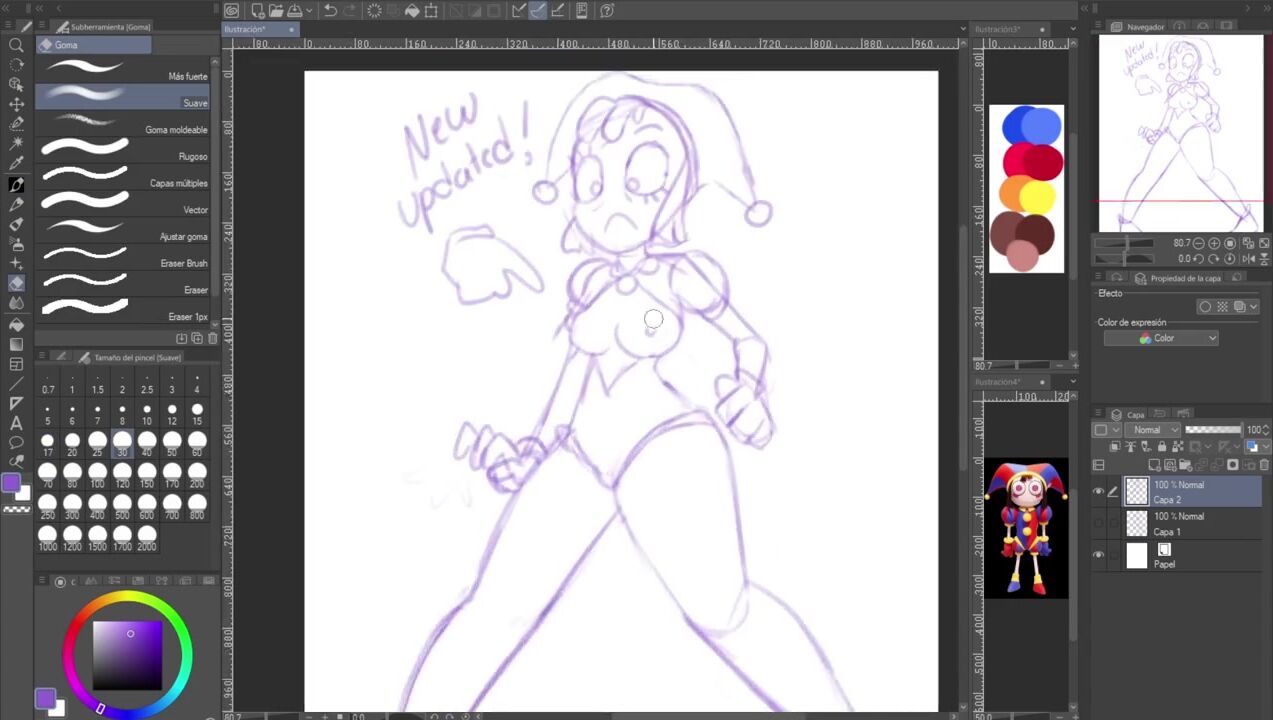Expand the save options dropdown arrow
1273x720 pixels.
pyautogui.click(x=310, y=11)
